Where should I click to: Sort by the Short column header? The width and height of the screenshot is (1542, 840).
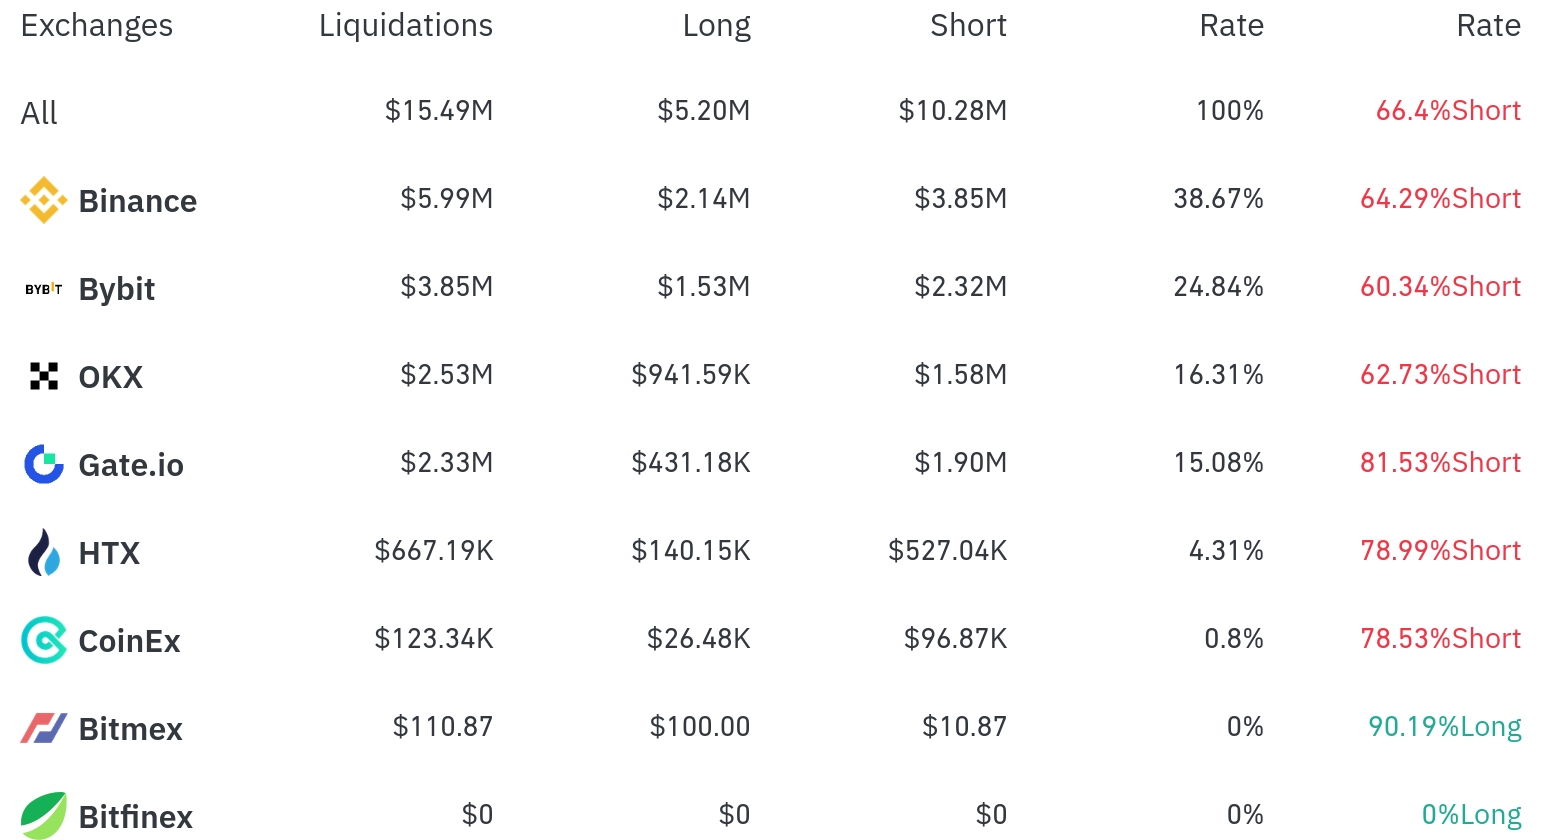pos(968,26)
